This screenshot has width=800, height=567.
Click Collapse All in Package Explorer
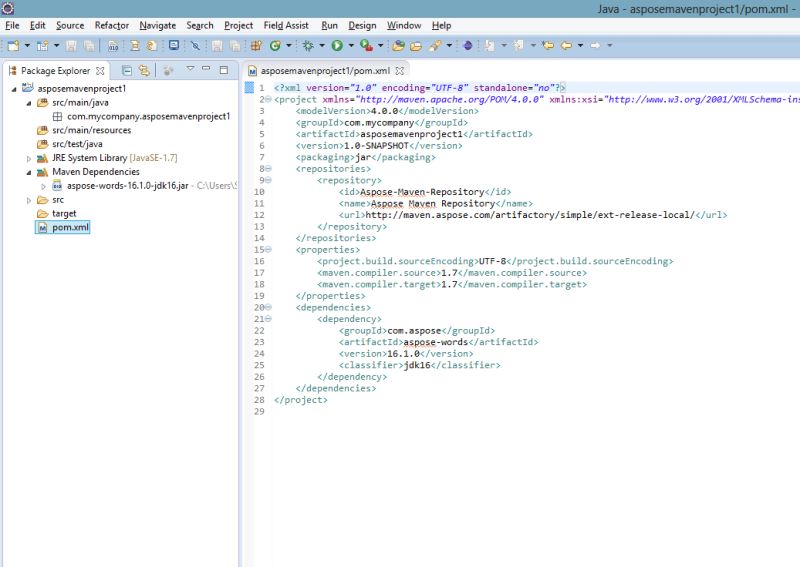click(127, 70)
